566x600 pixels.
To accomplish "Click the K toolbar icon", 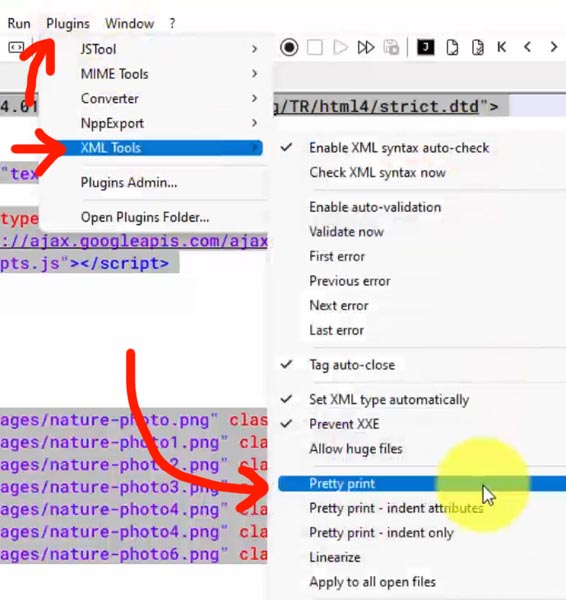I will [x=502, y=47].
